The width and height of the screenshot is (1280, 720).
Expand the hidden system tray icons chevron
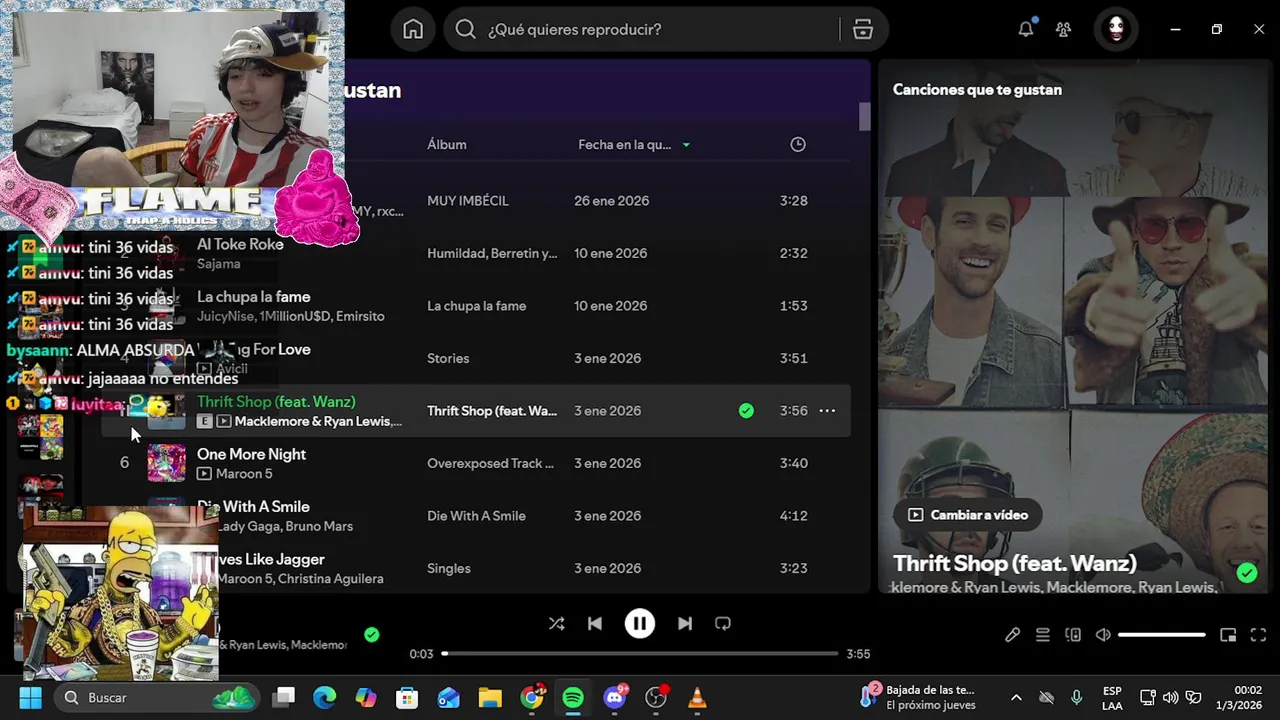coord(1016,698)
